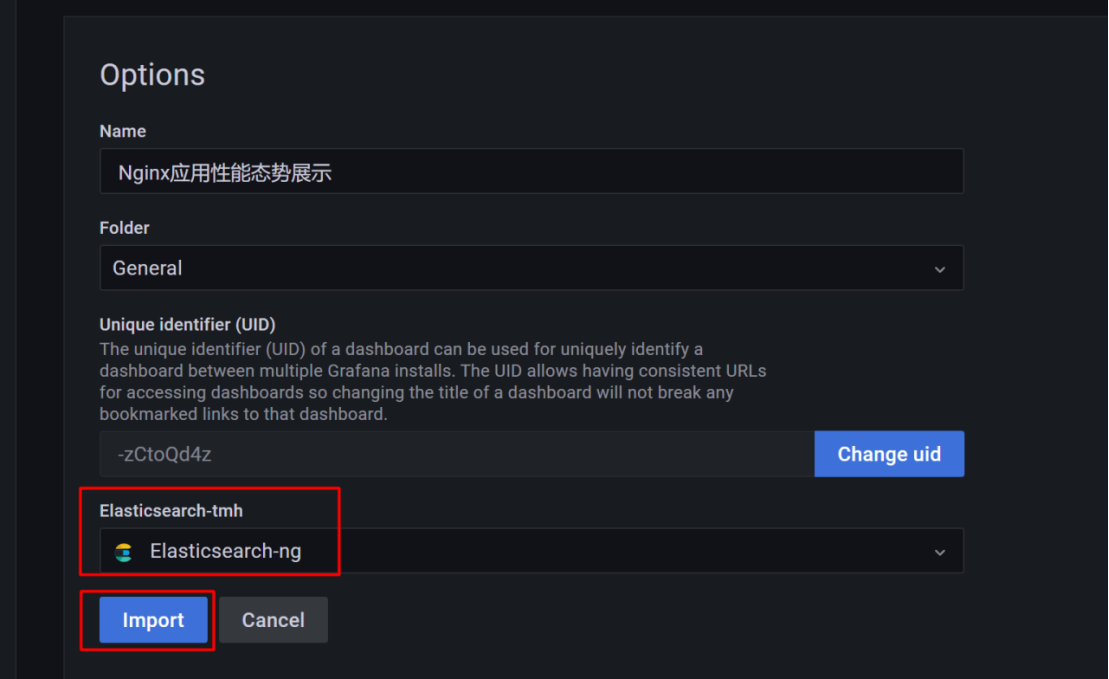Image resolution: width=1109 pixels, height=679 pixels.
Task: Focus the Name field containing Nginx应用性能态势展示
Action: click(532, 171)
